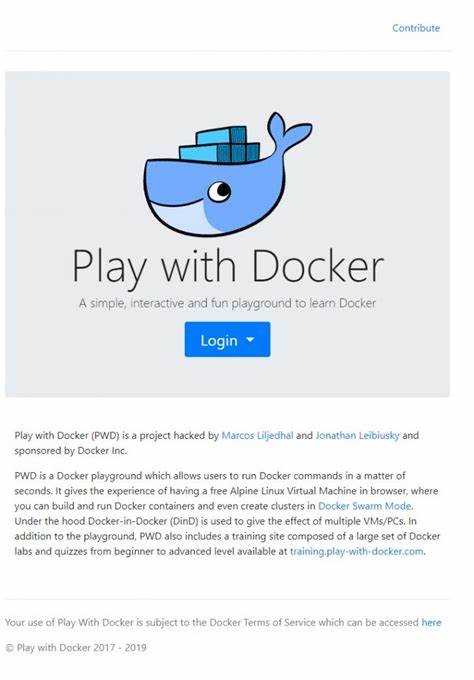Click the Docker whale logo

pos(228,174)
